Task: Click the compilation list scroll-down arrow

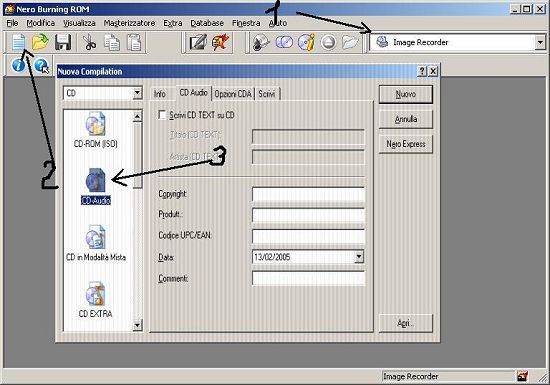Action: point(138,325)
